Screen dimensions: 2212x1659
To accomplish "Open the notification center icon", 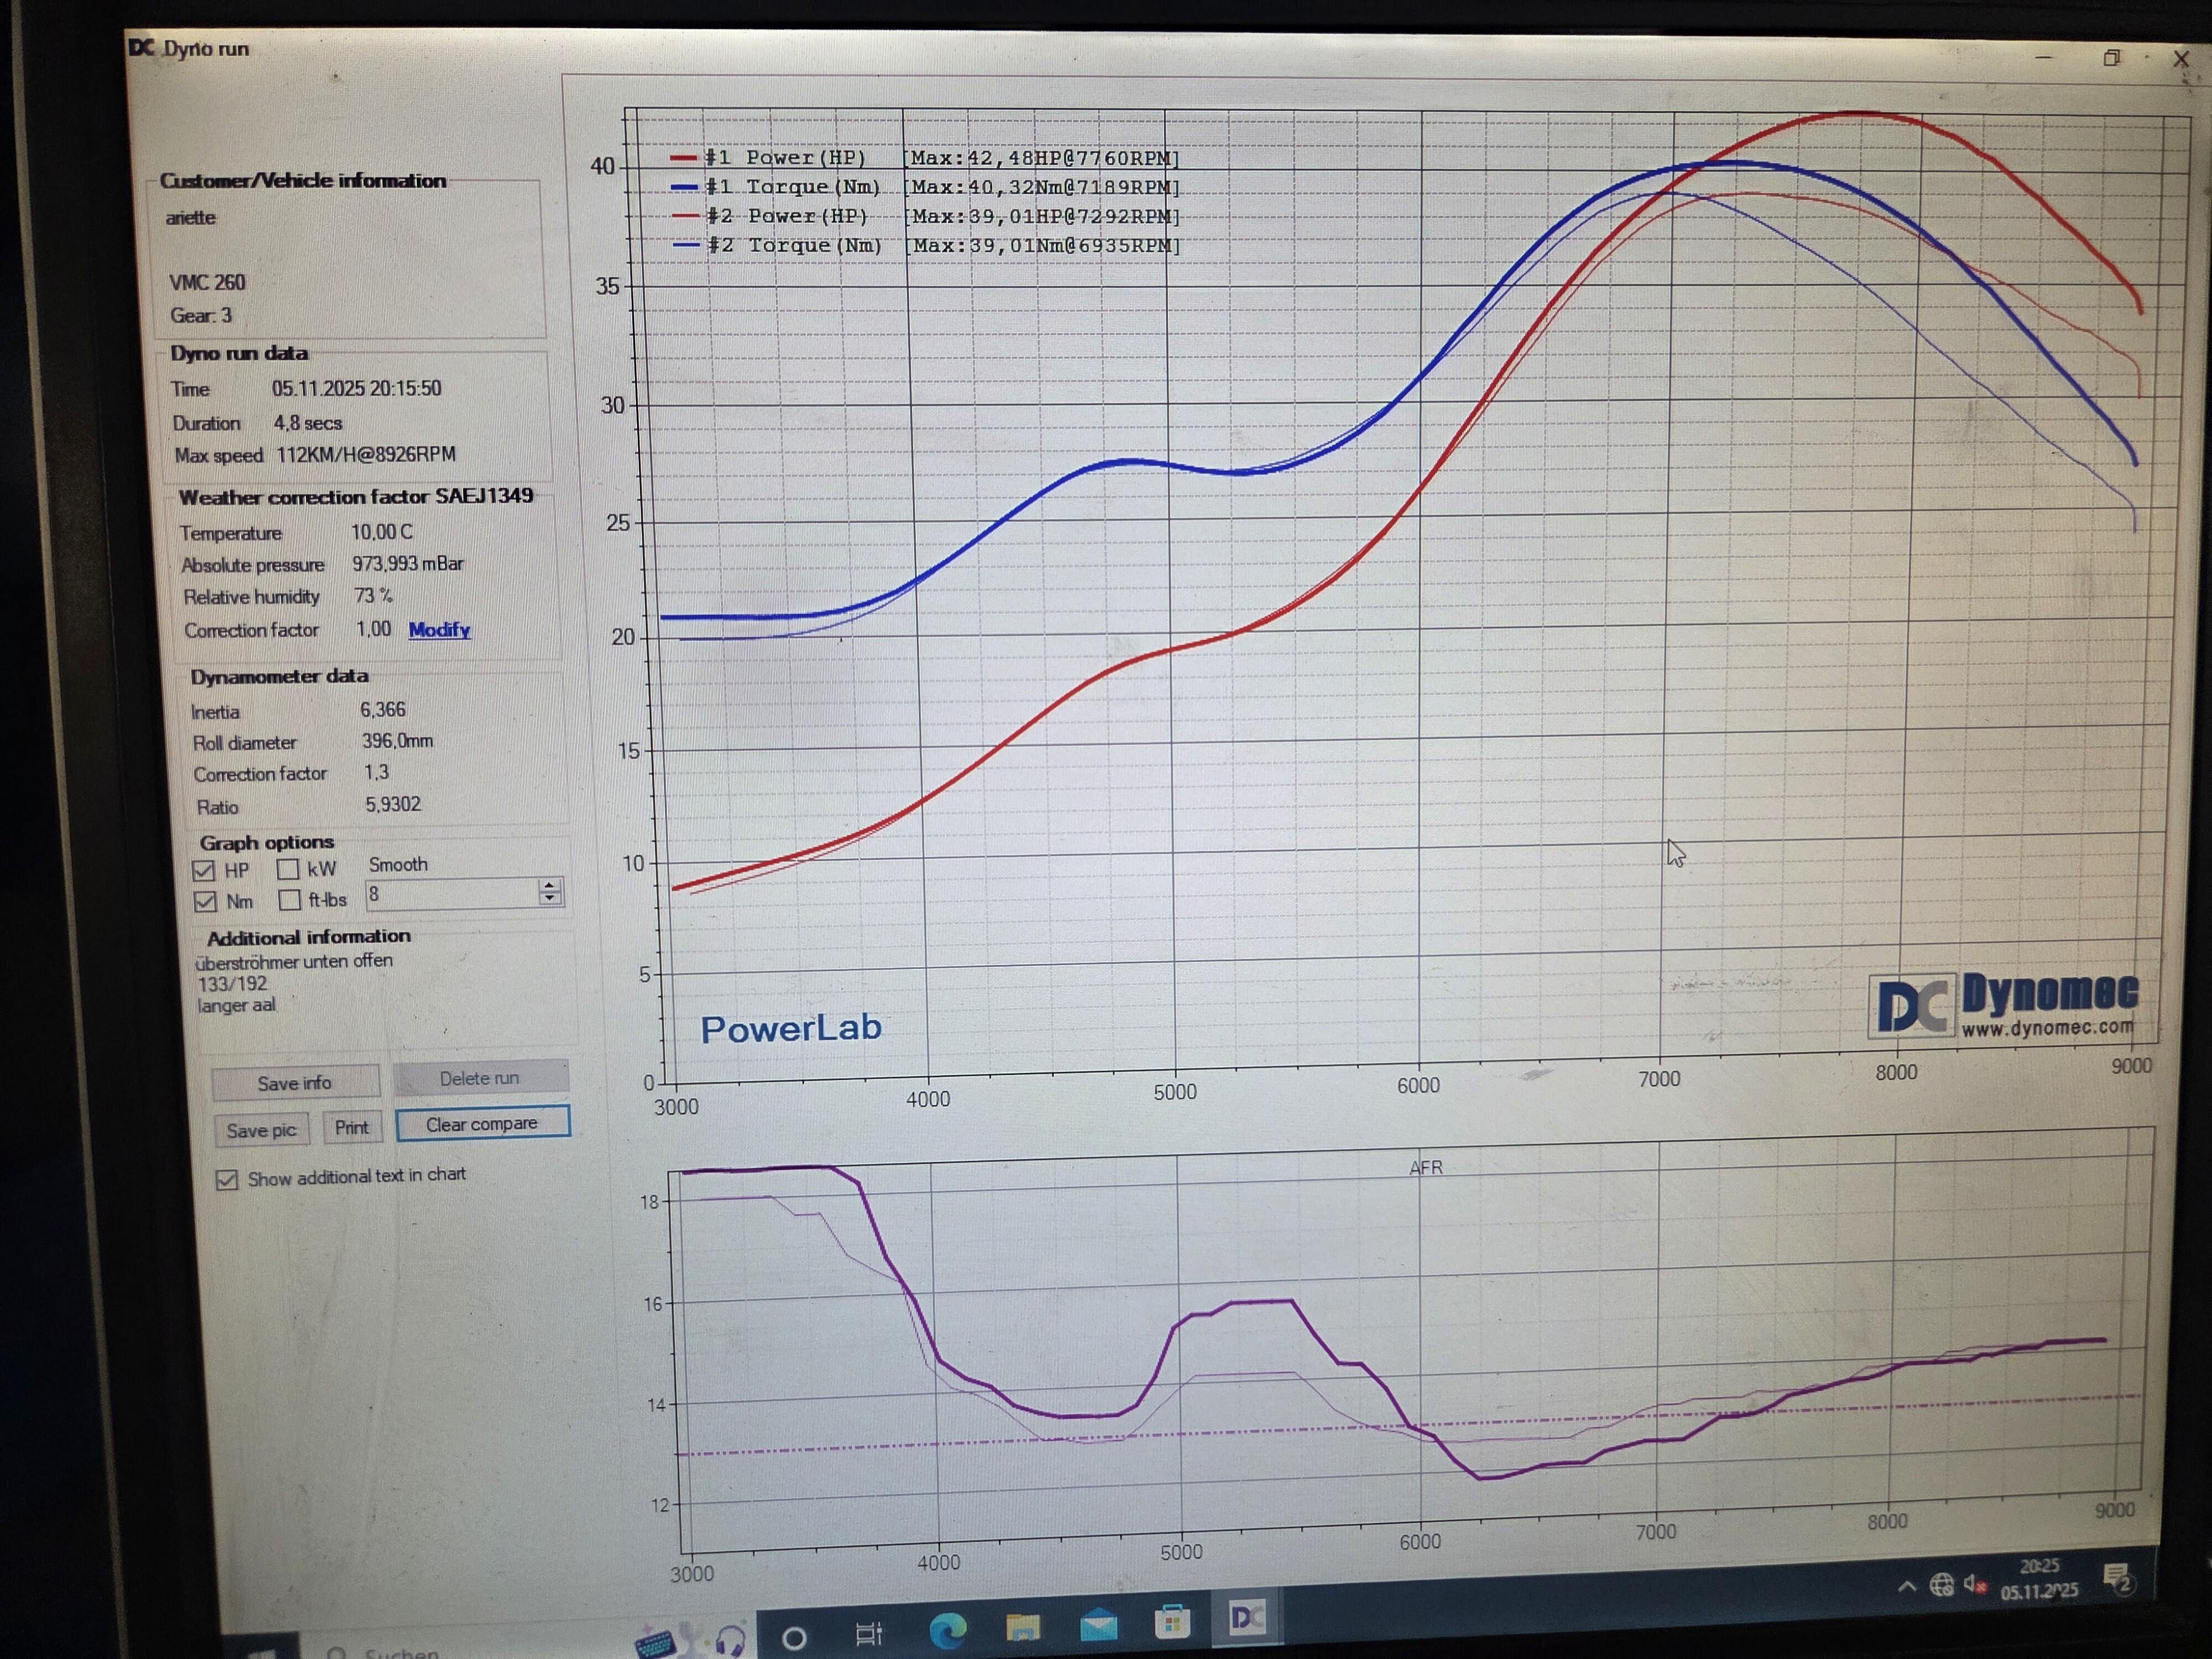I will point(2118,1579).
